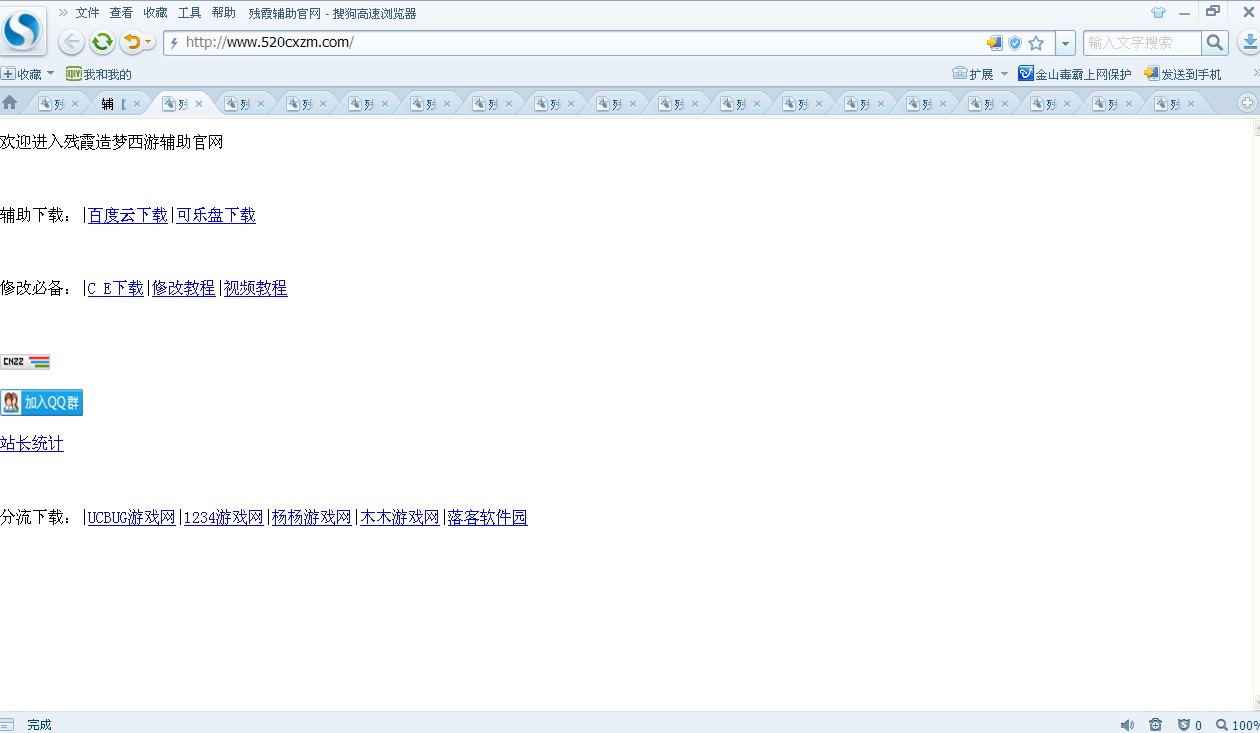Click 金山毒霸上网保护 extension

pyautogui.click(x=1075, y=74)
